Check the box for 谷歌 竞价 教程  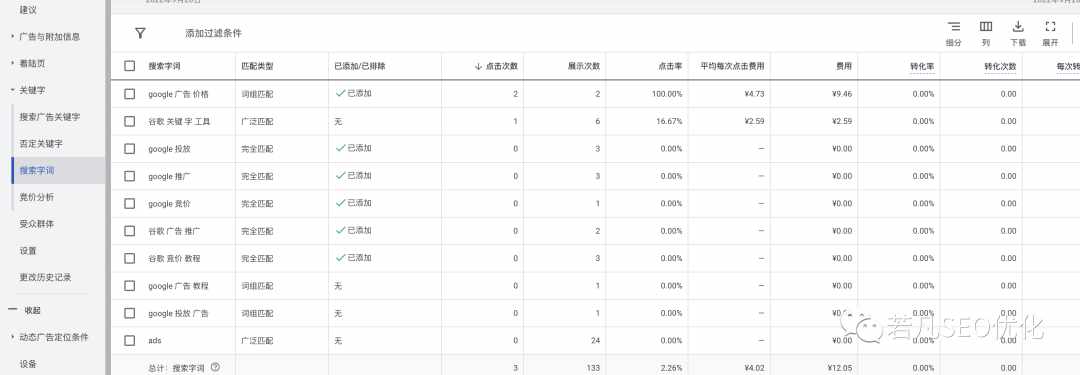(129, 258)
